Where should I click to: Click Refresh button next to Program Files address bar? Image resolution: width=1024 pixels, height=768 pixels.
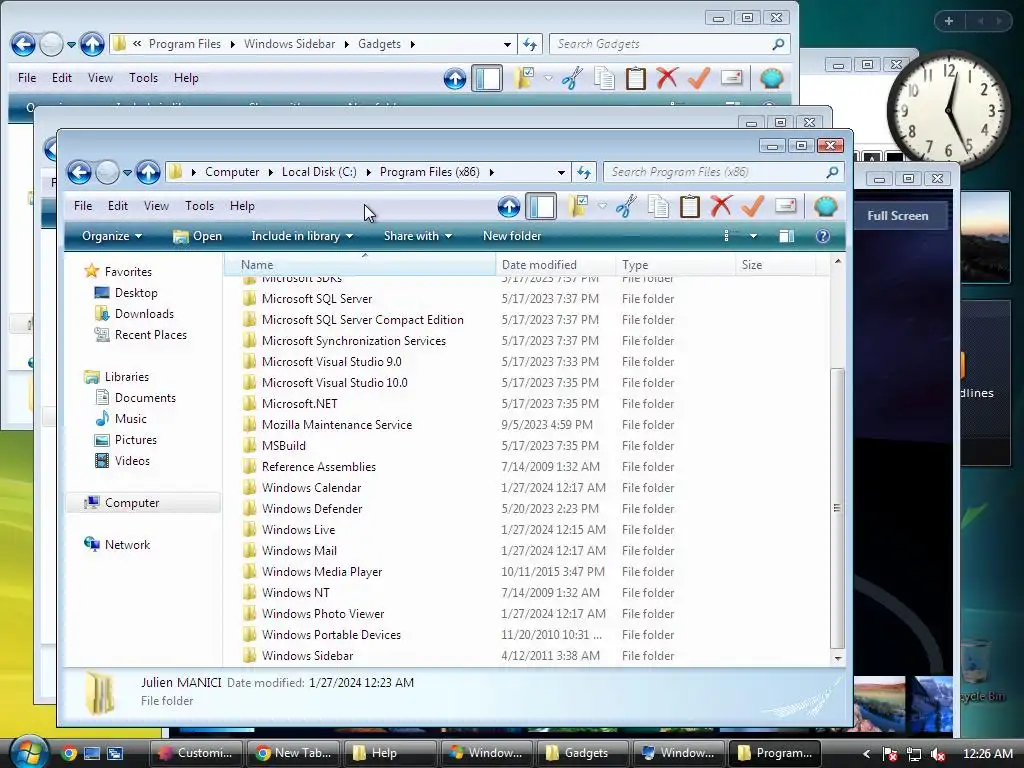point(584,172)
